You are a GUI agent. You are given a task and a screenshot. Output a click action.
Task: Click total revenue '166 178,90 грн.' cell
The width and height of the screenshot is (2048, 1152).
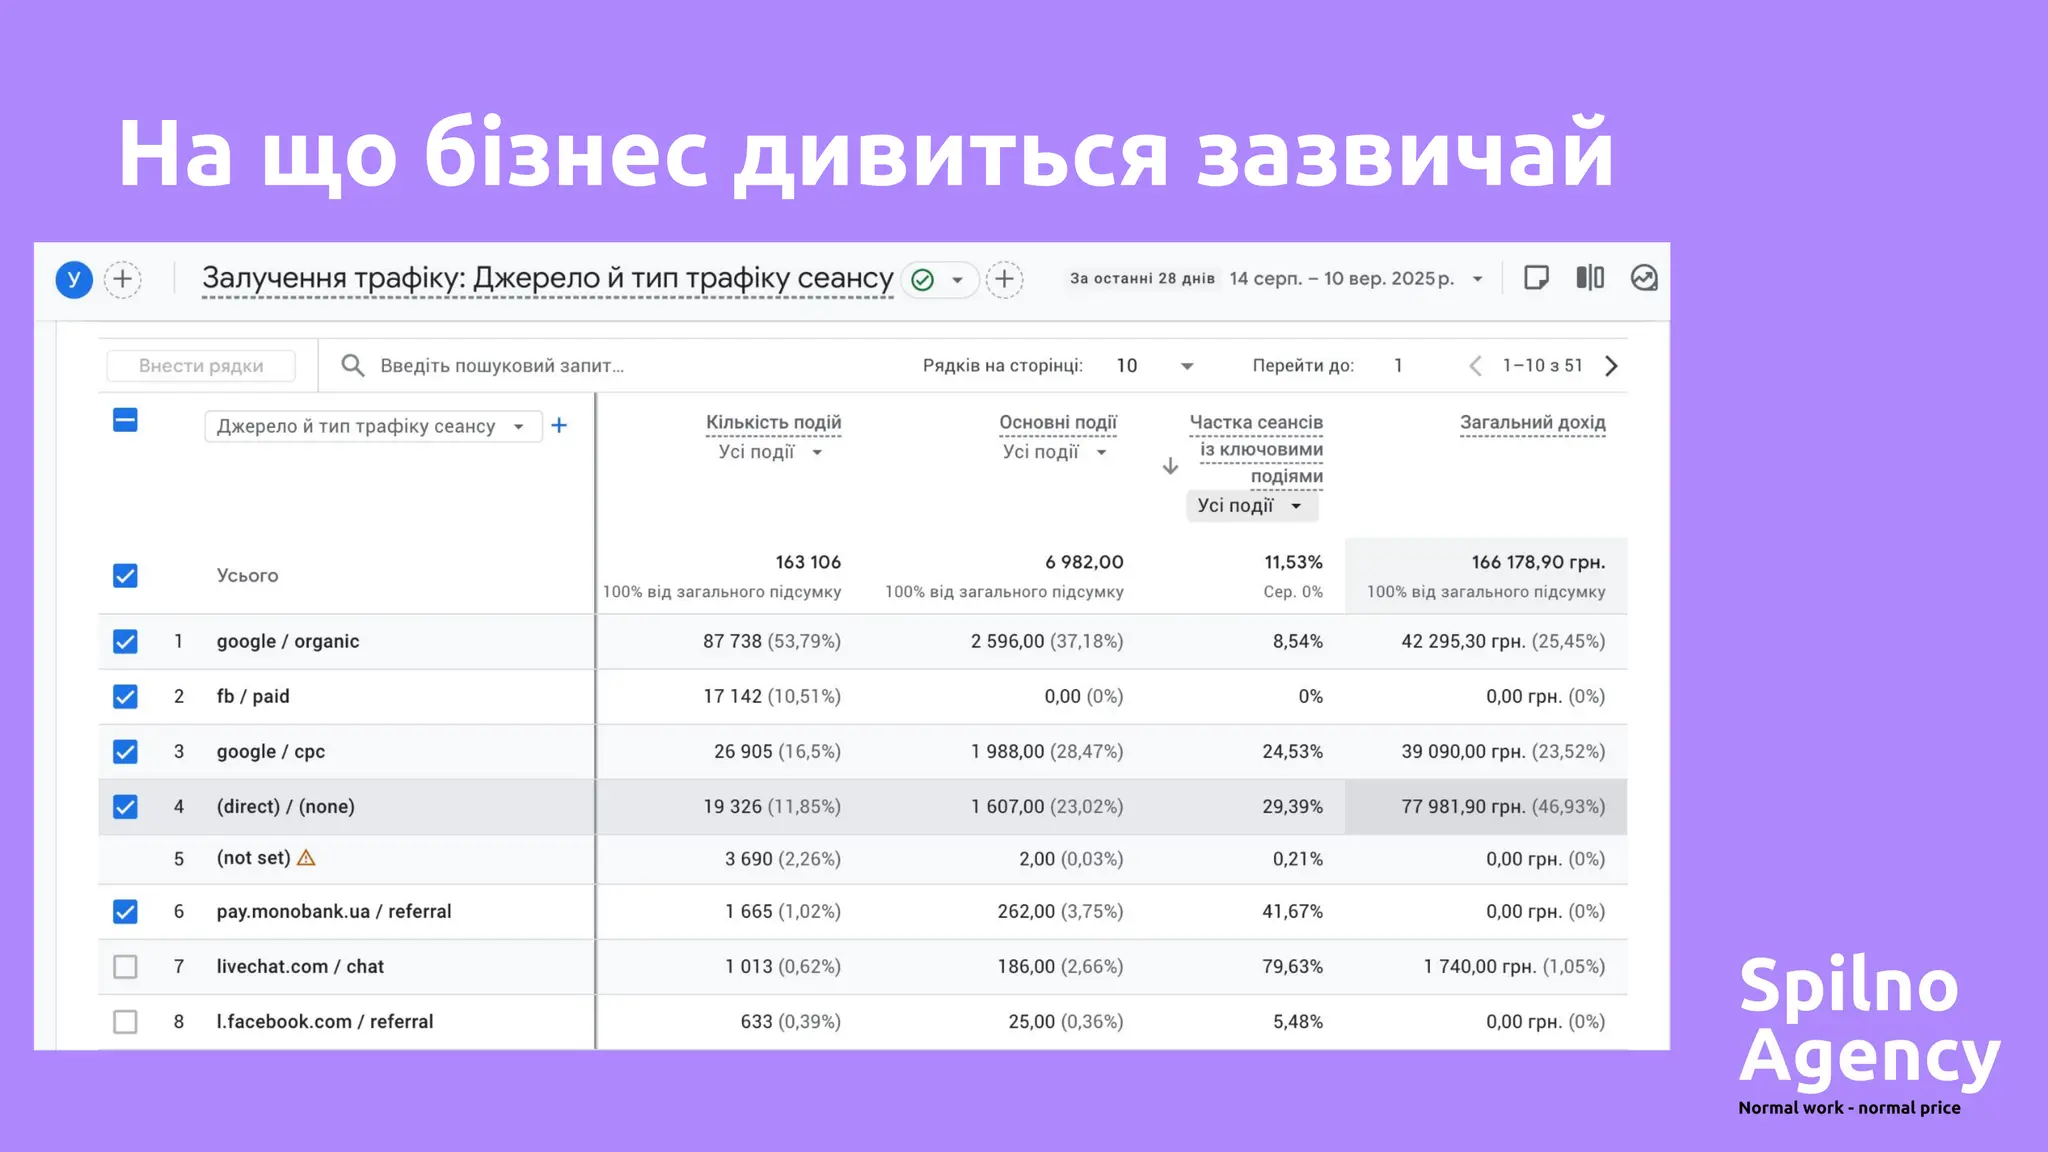click(1538, 562)
